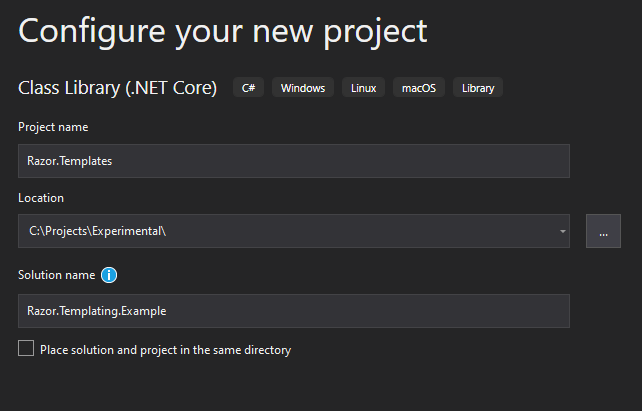642x411 pixels.
Task: Open the Location dropdown arrow
Action: [x=563, y=231]
